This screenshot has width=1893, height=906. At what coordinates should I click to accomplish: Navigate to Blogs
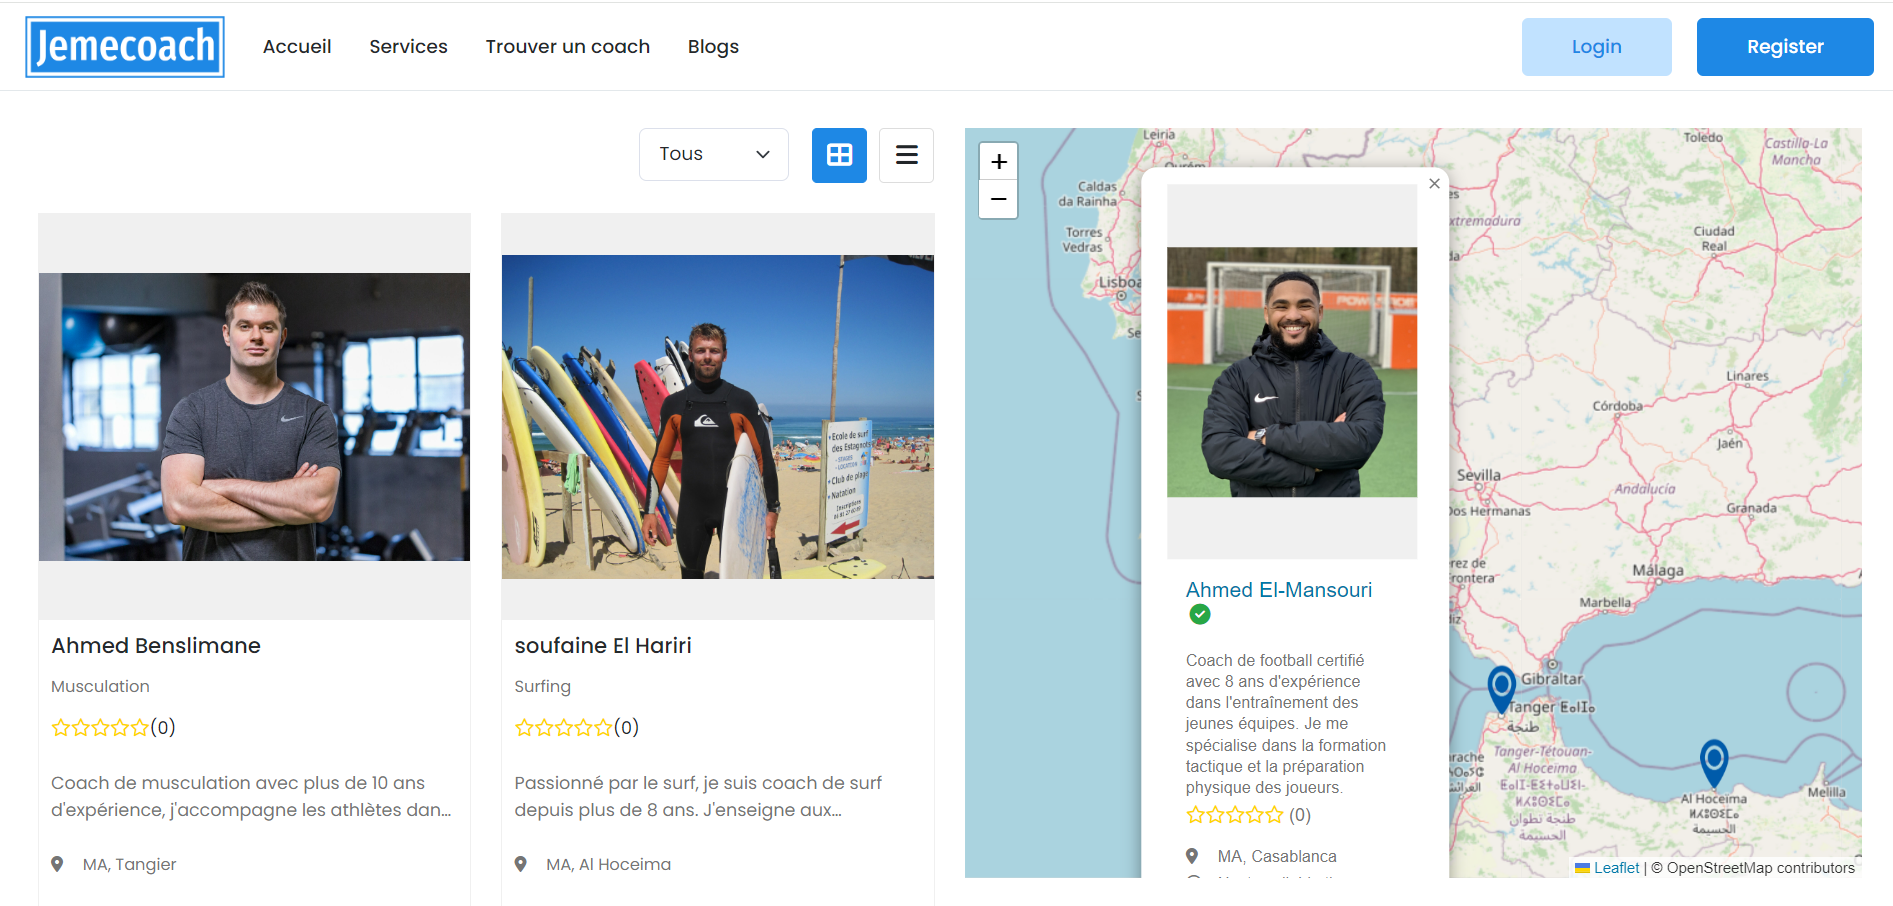pos(713,47)
